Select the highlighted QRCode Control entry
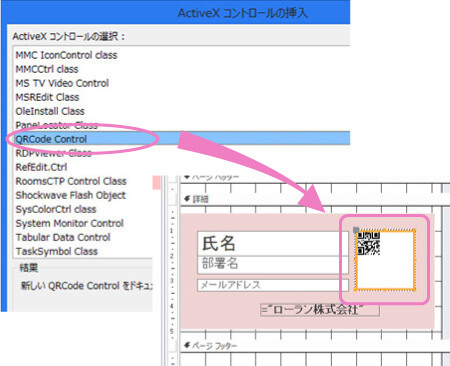The width and height of the screenshot is (450, 366). point(182,139)
